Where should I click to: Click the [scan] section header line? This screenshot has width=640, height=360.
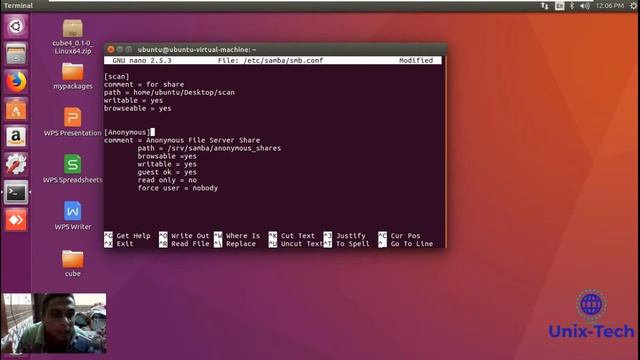pyautogui.click(x=117, y=76)
